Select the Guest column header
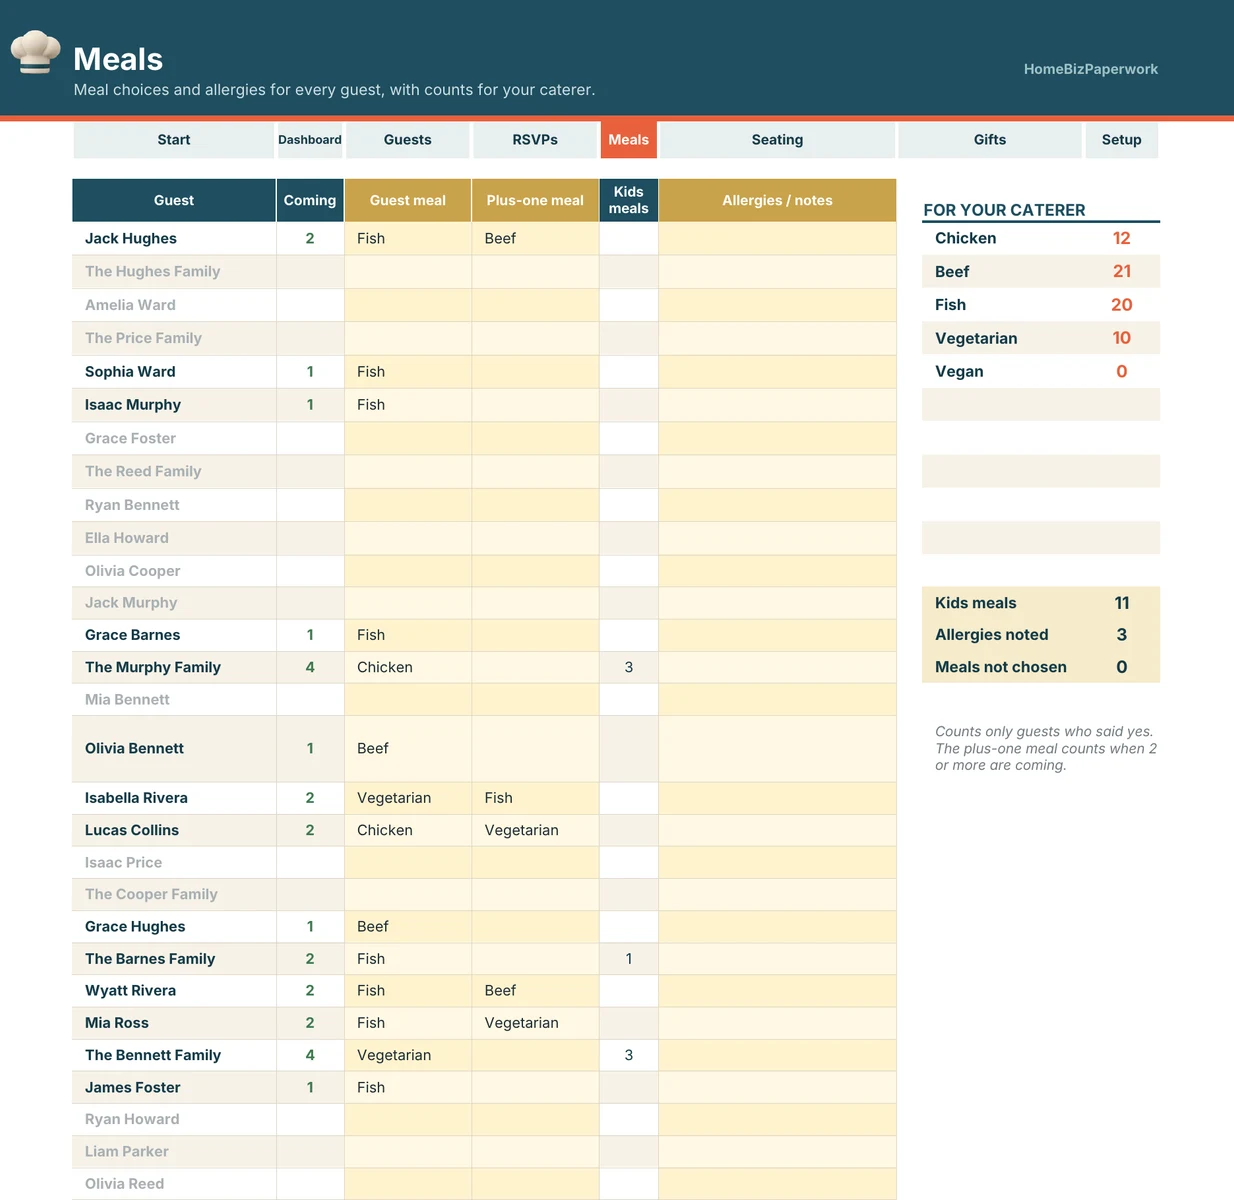The width and height of the screenshot is (1234, 1200). click(x=174, y=200)
